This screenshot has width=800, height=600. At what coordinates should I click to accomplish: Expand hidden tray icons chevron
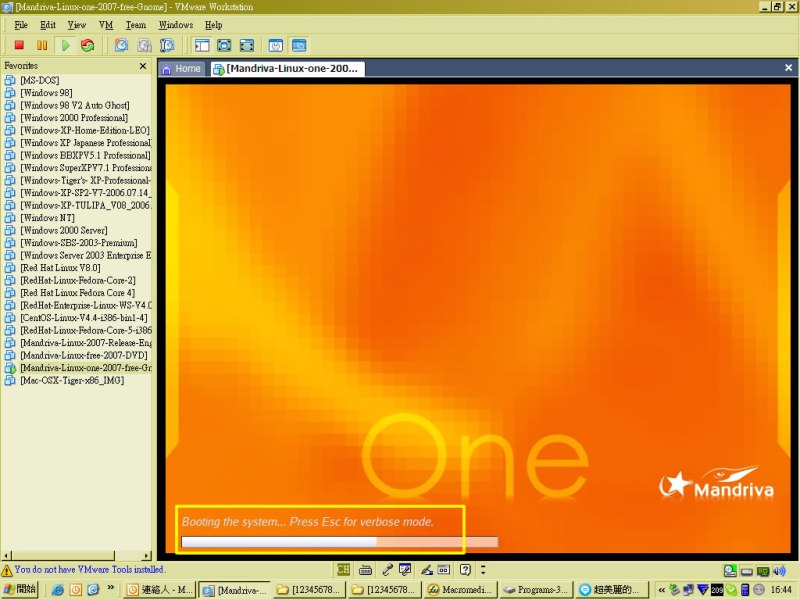[x=661, y=590]
